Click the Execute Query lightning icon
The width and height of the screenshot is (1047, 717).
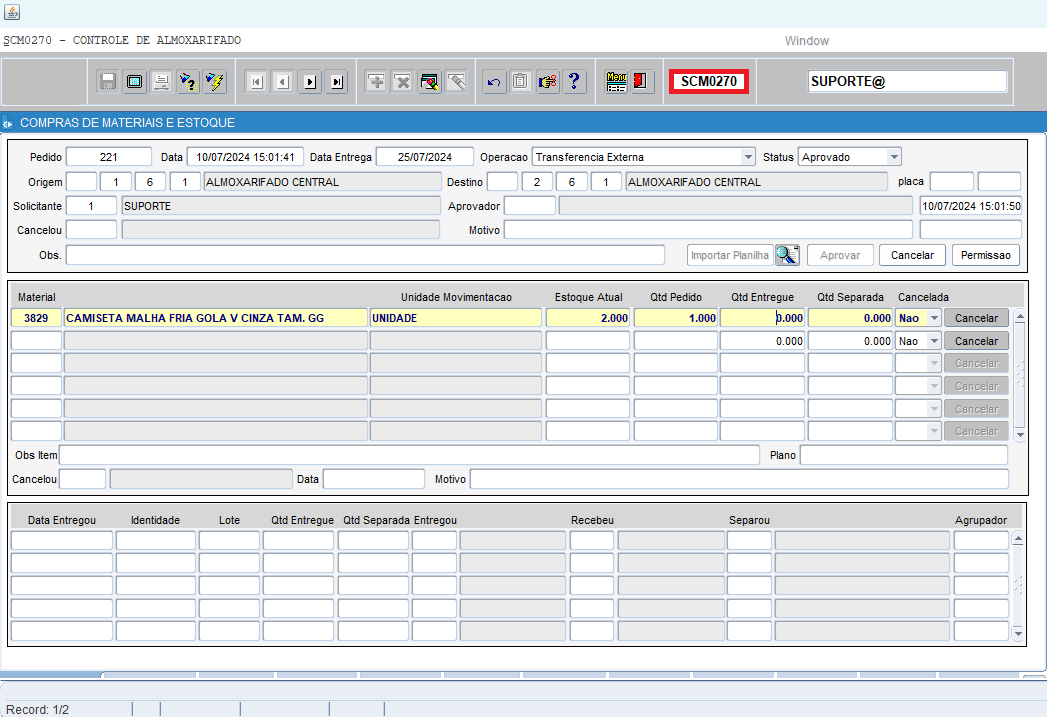[x=214, y=81]
